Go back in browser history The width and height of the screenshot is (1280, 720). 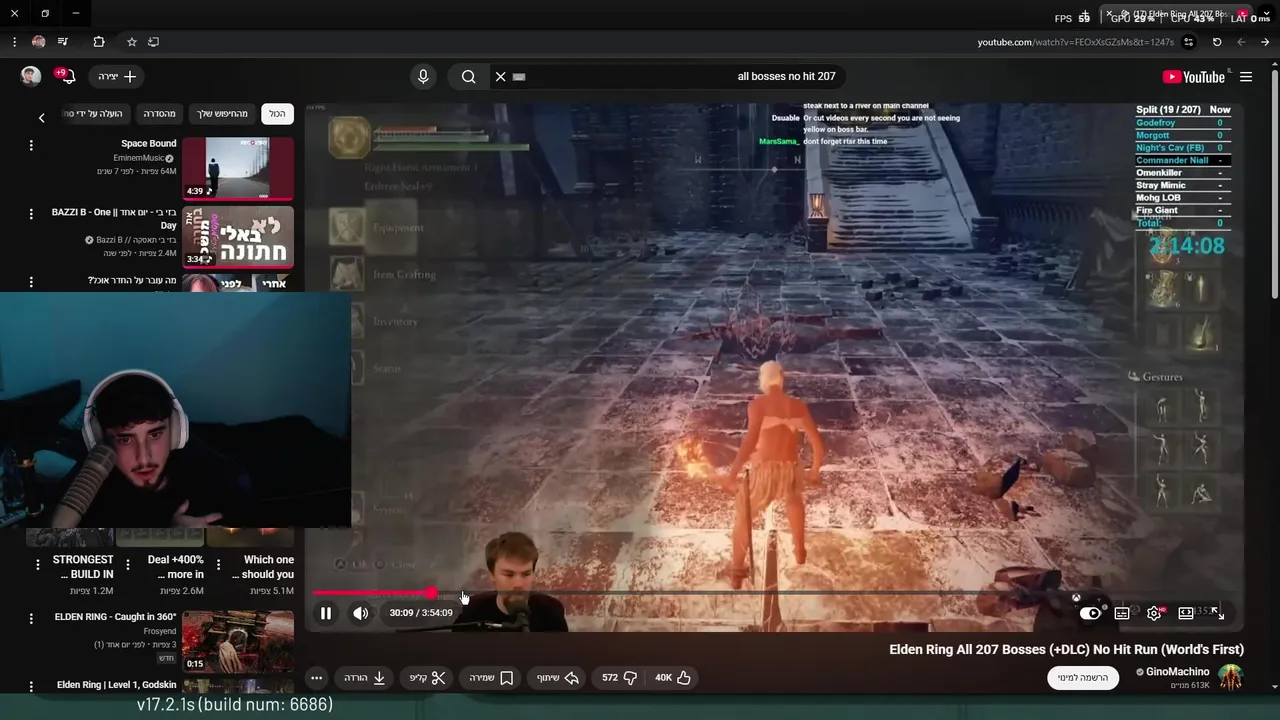tap(1265, 42)
